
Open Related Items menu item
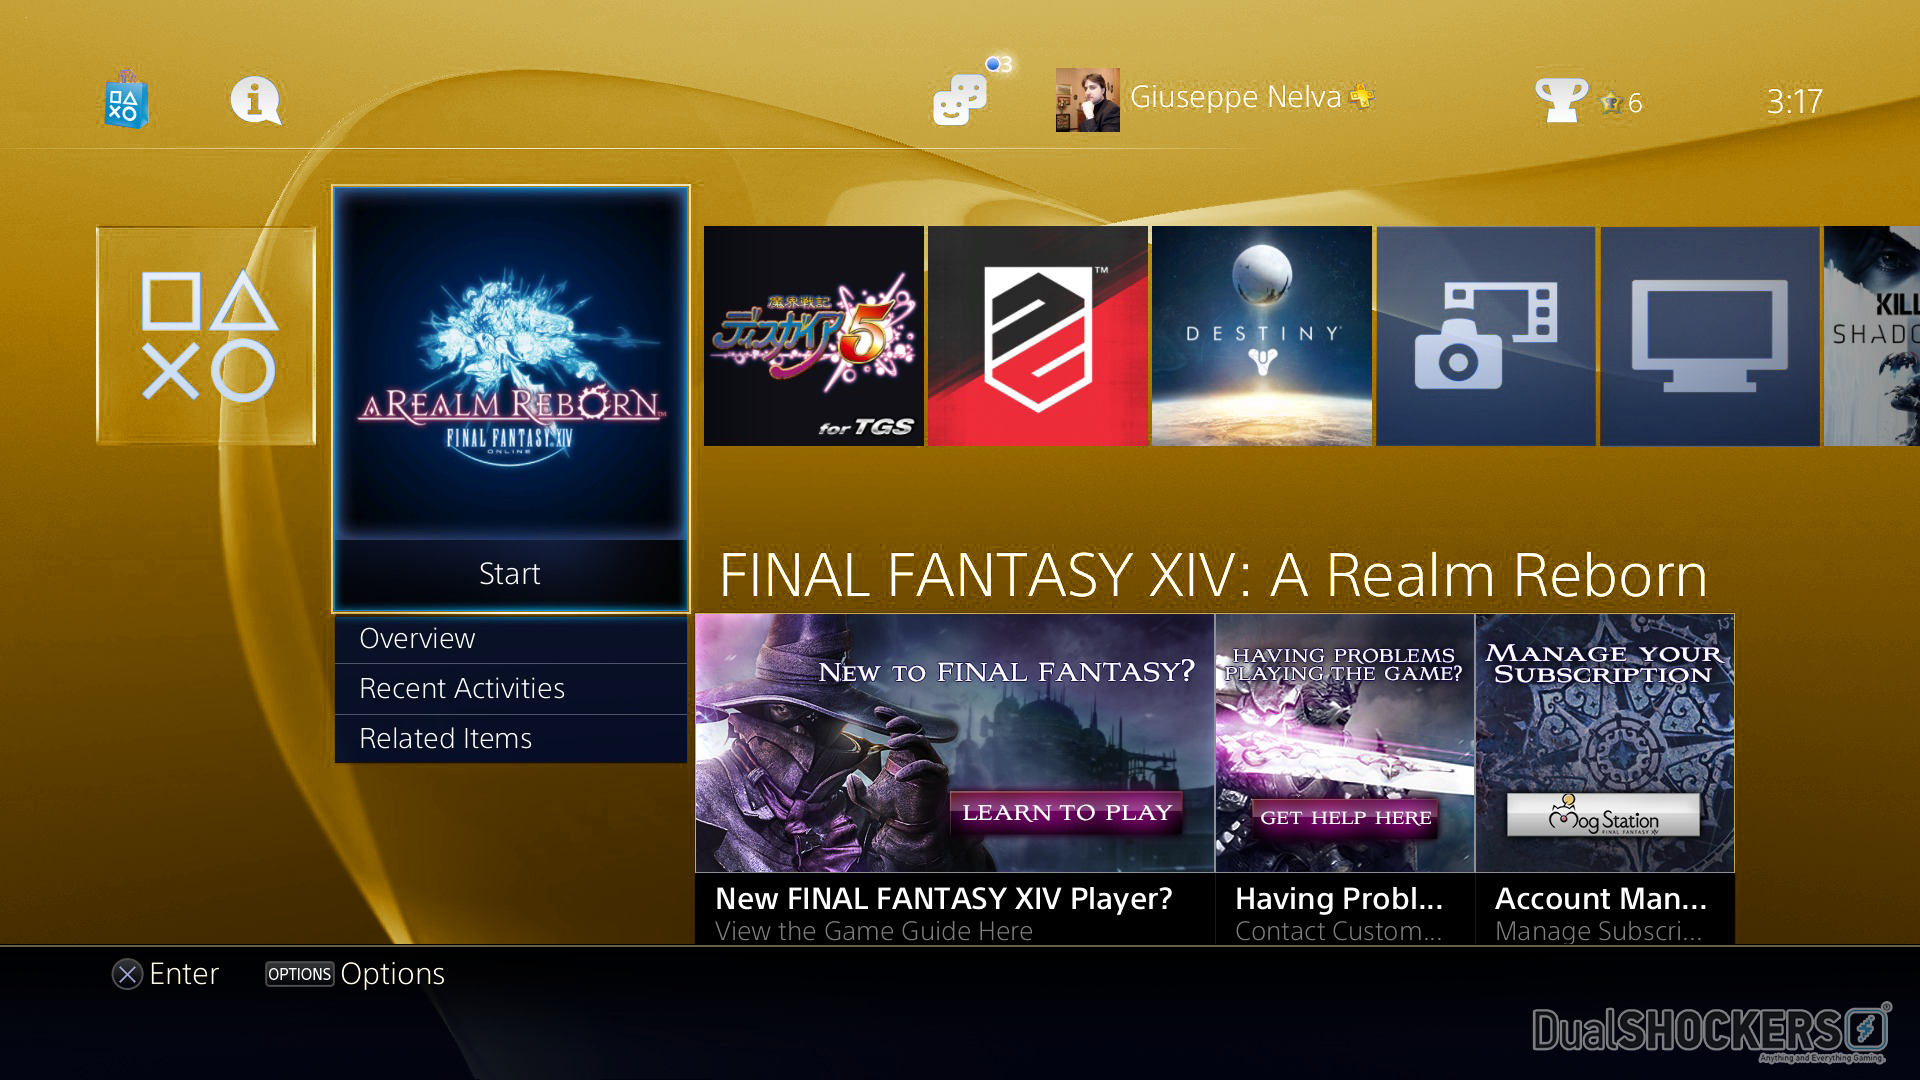click(x=511, y=739)
